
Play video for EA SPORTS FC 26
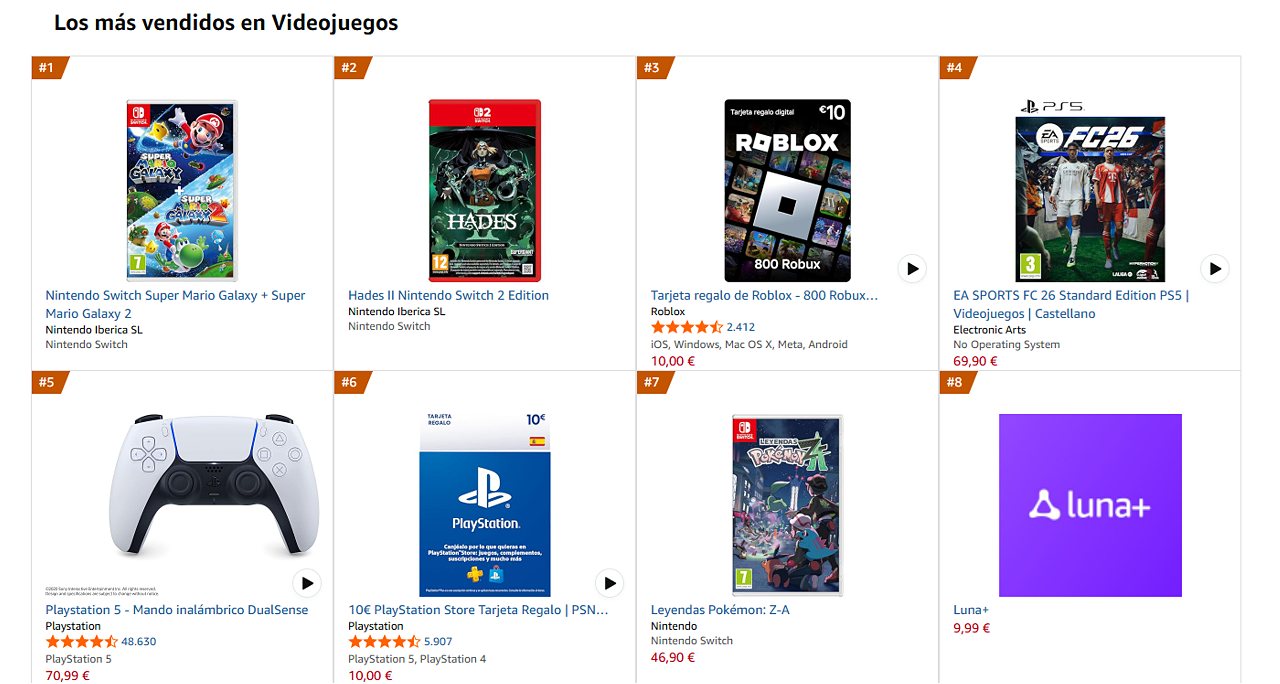pyautogui.click(x=1214, y=269)
